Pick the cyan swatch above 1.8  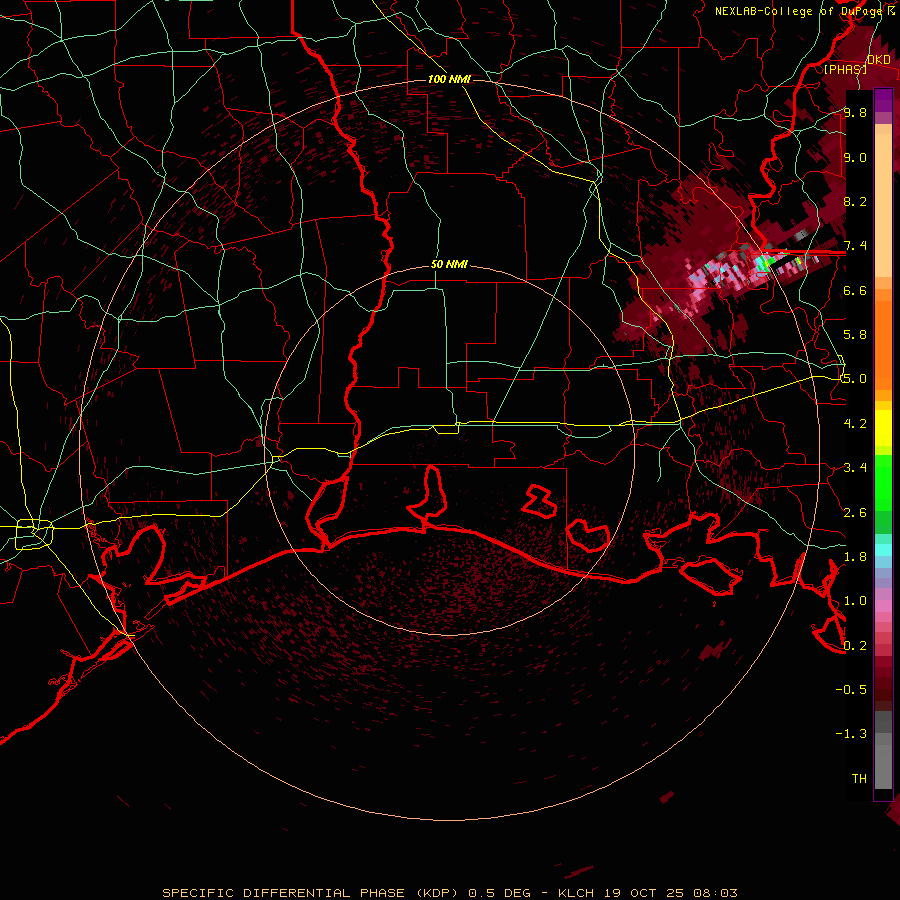[883, 550]
